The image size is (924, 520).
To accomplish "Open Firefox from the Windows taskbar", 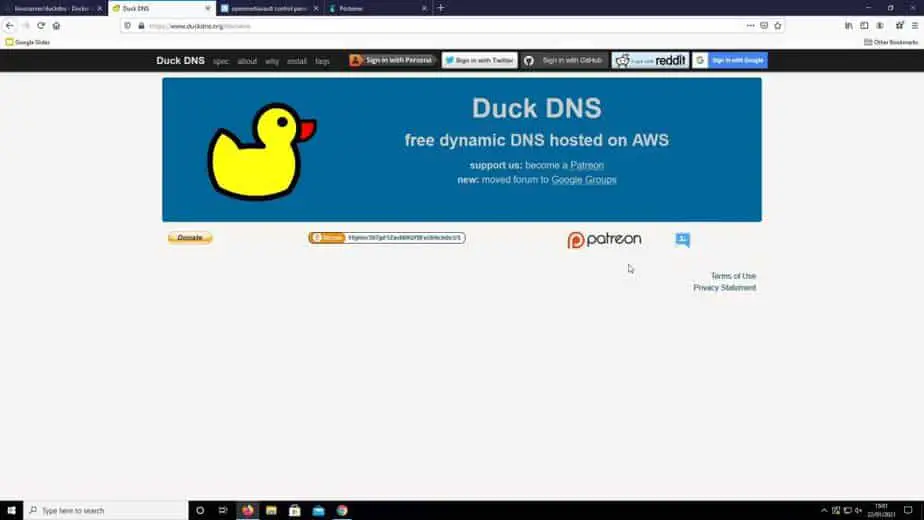I will 248,510.
